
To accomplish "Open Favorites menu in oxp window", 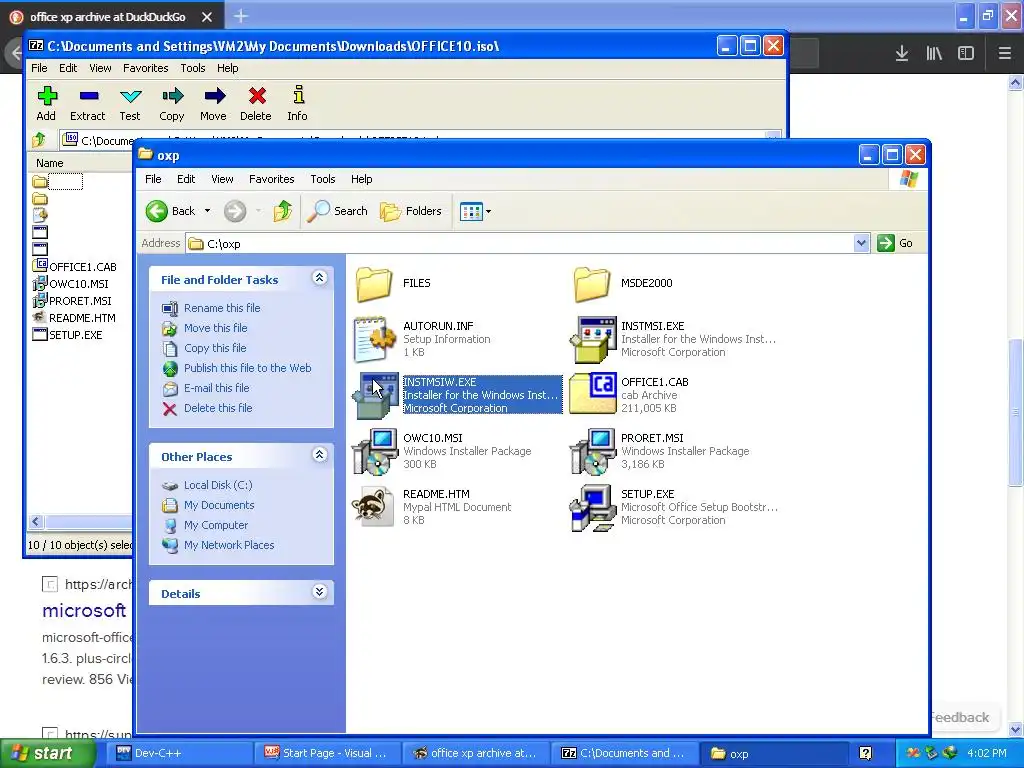I will click(x=272, y=179).
